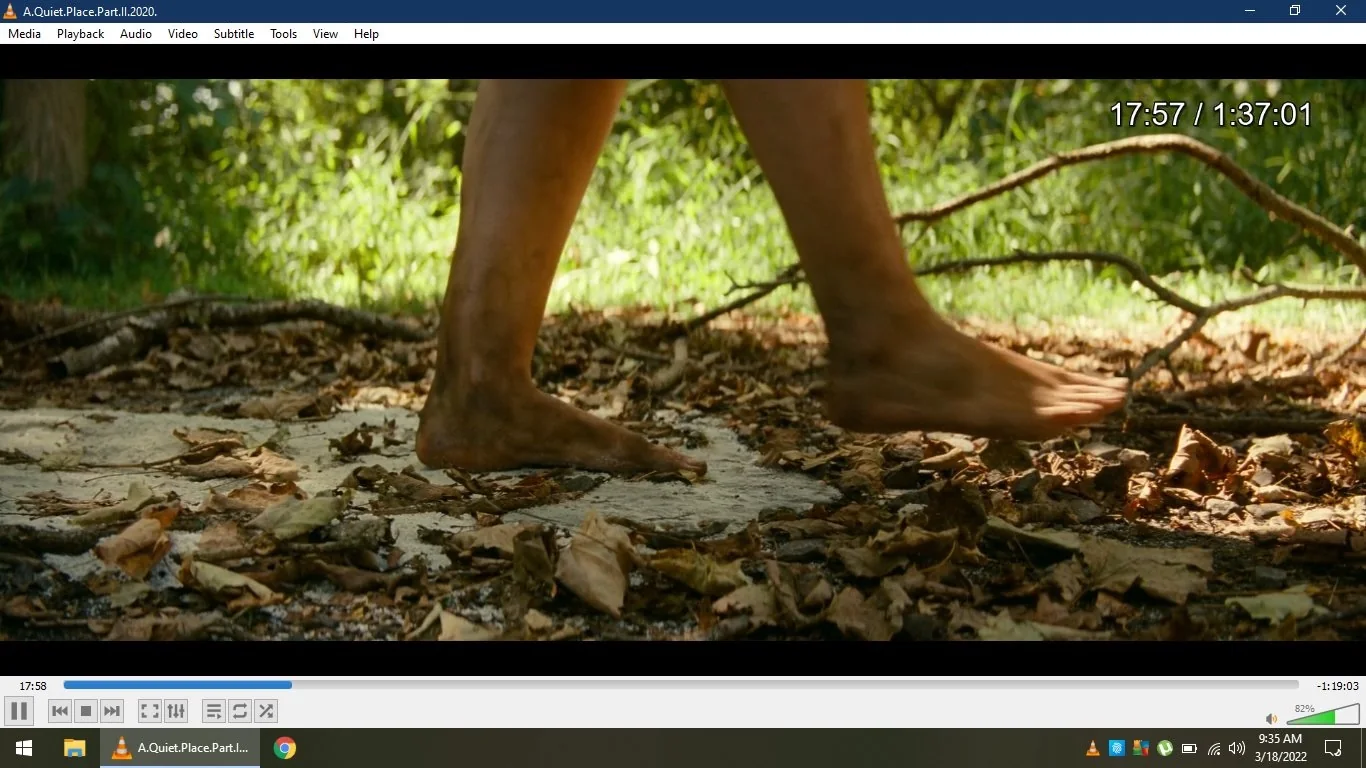The image size is (1366, 768).
Task: Close the VLC media player window
Action: [x=1342, y=11]
